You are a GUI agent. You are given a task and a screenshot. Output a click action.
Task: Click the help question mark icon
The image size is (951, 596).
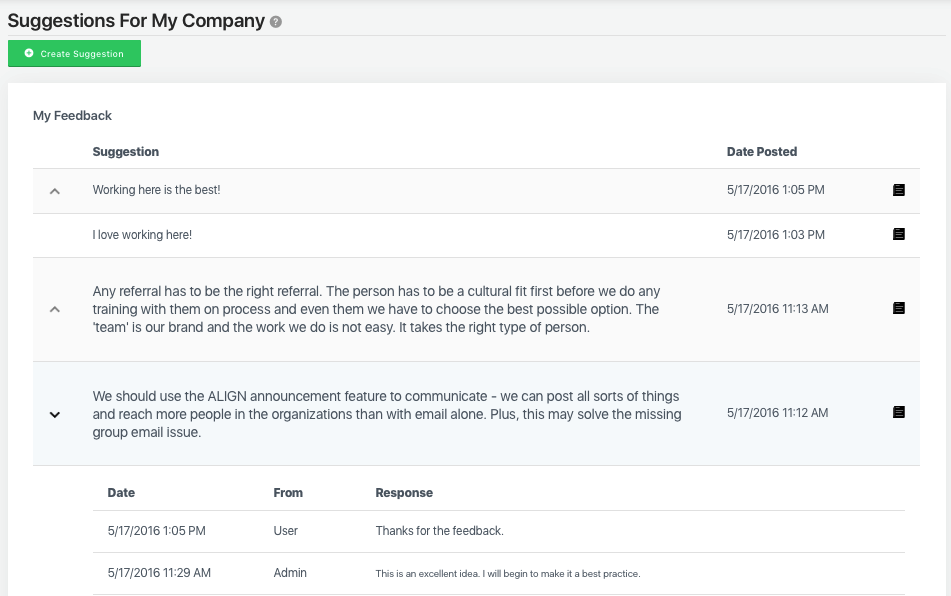[276, 21]
